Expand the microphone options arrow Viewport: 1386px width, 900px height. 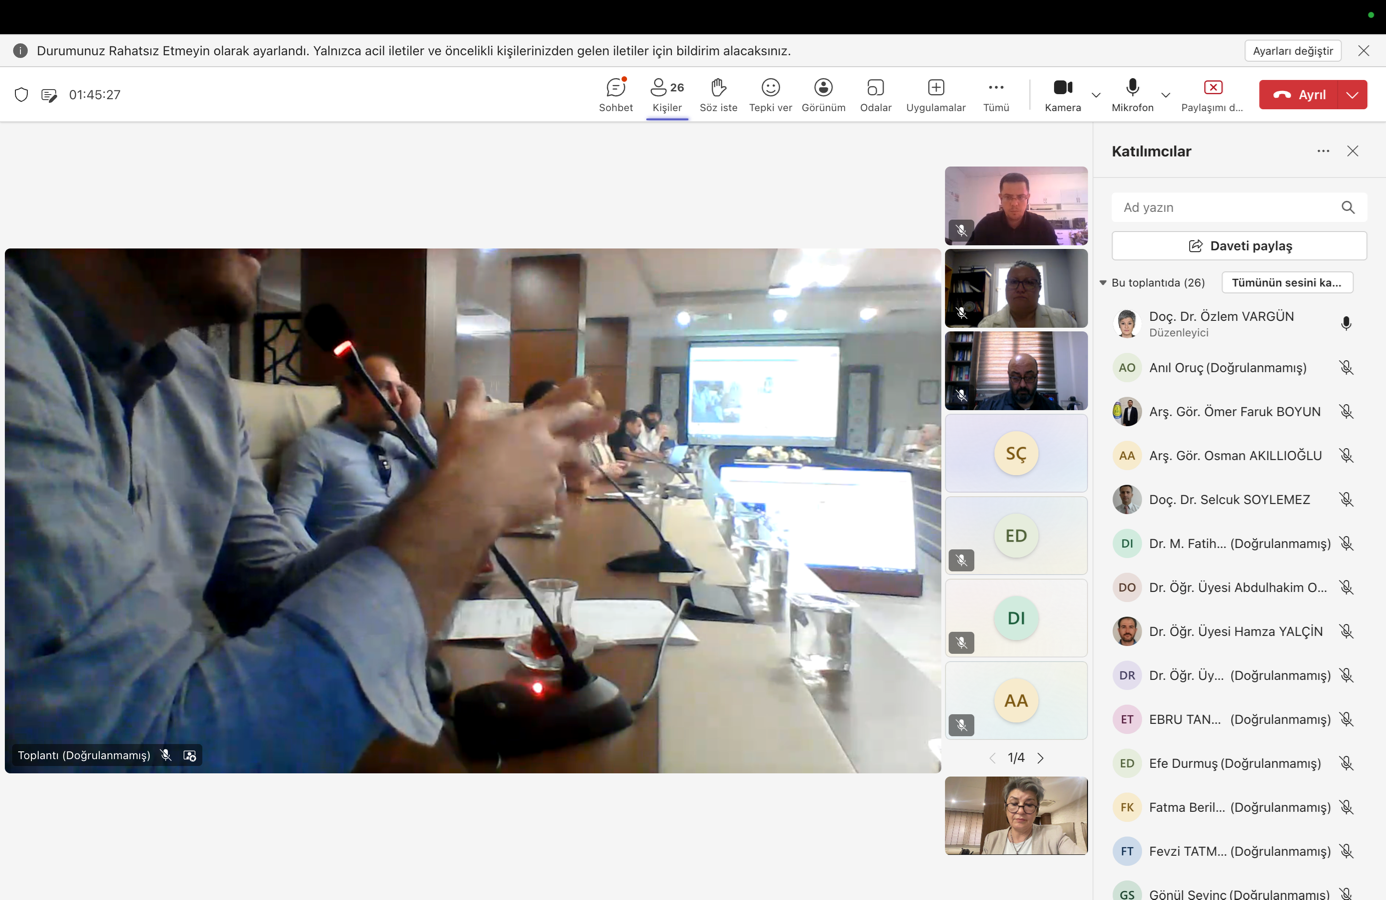pos(1166,95)
